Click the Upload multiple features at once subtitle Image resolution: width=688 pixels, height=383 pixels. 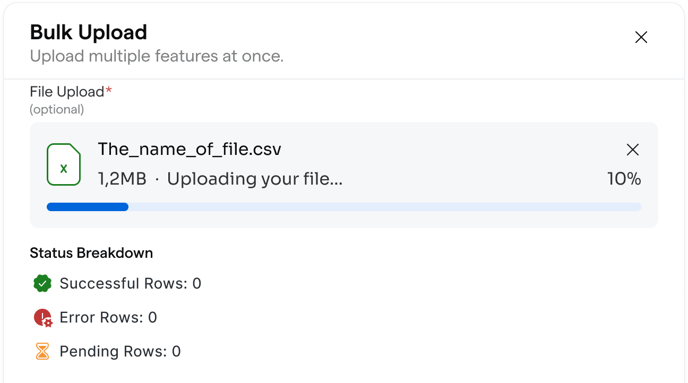(x=157, y=56)
